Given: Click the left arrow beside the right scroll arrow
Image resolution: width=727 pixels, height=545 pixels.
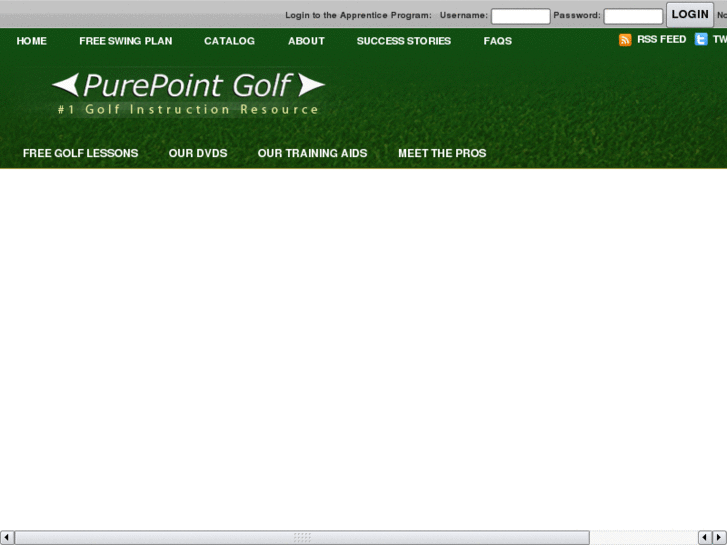Looking at the screenshot, I should tap(705, 538).
